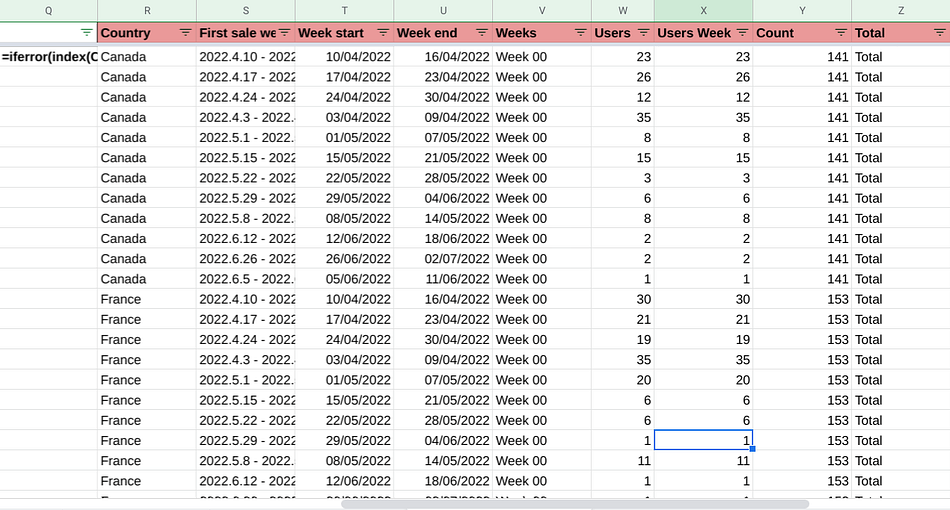Select Week end 18/06/2022 in France row
Viewport: 950px width, 510px height.
443,481
